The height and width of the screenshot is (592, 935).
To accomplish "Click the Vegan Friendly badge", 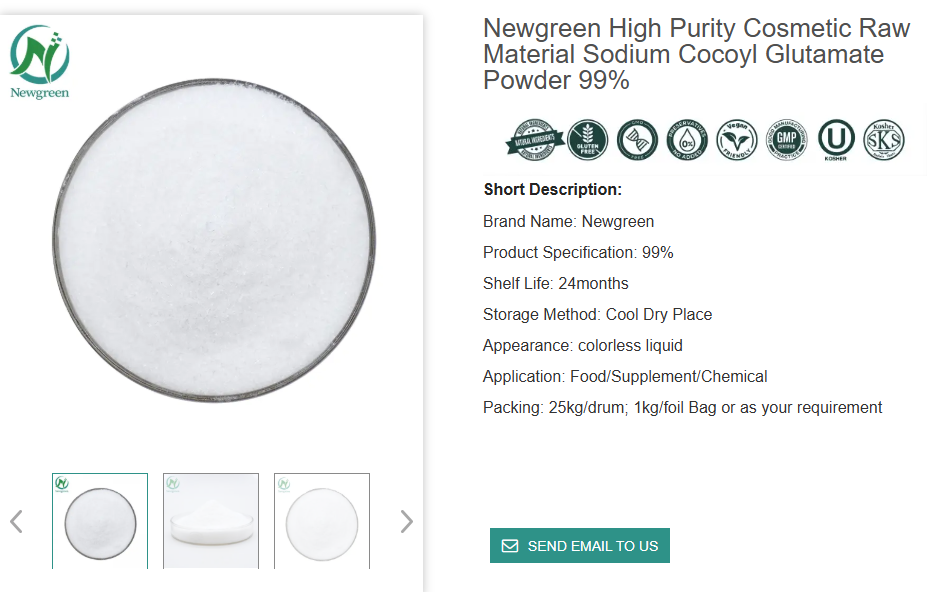I will click(737, 140).
